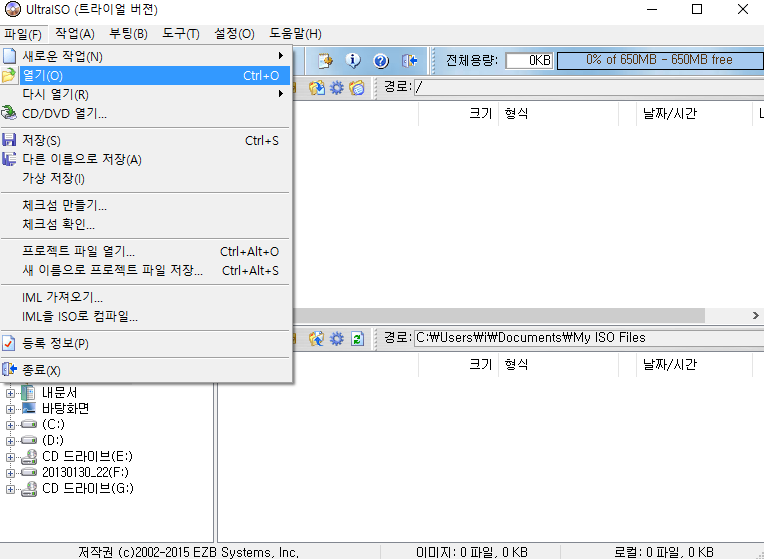The image size is (764, 559).
Task: Select 프로젝트 파일 열기... entry
Action: (146, 251)
